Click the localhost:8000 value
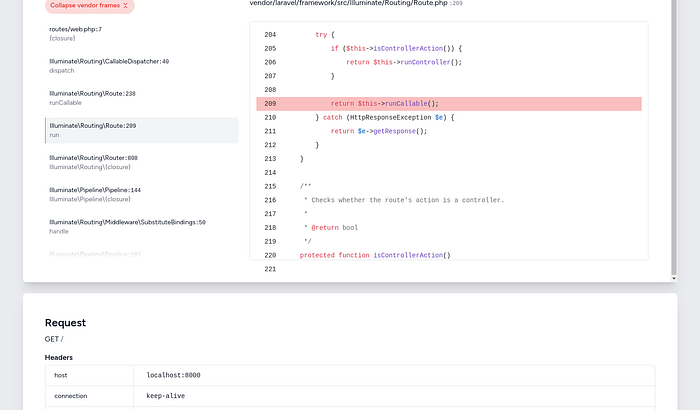This screenshot has height=410, width=700. coord(173,375)
